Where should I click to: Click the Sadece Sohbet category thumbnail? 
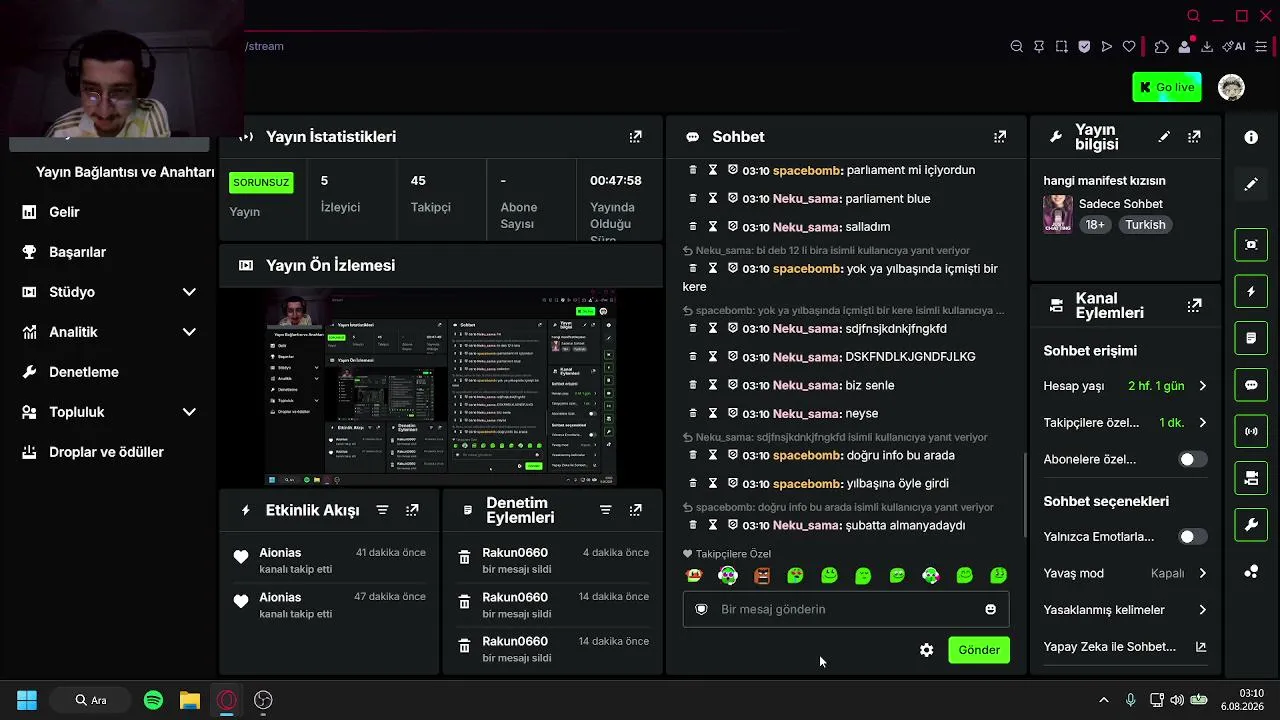(1058, 214)
